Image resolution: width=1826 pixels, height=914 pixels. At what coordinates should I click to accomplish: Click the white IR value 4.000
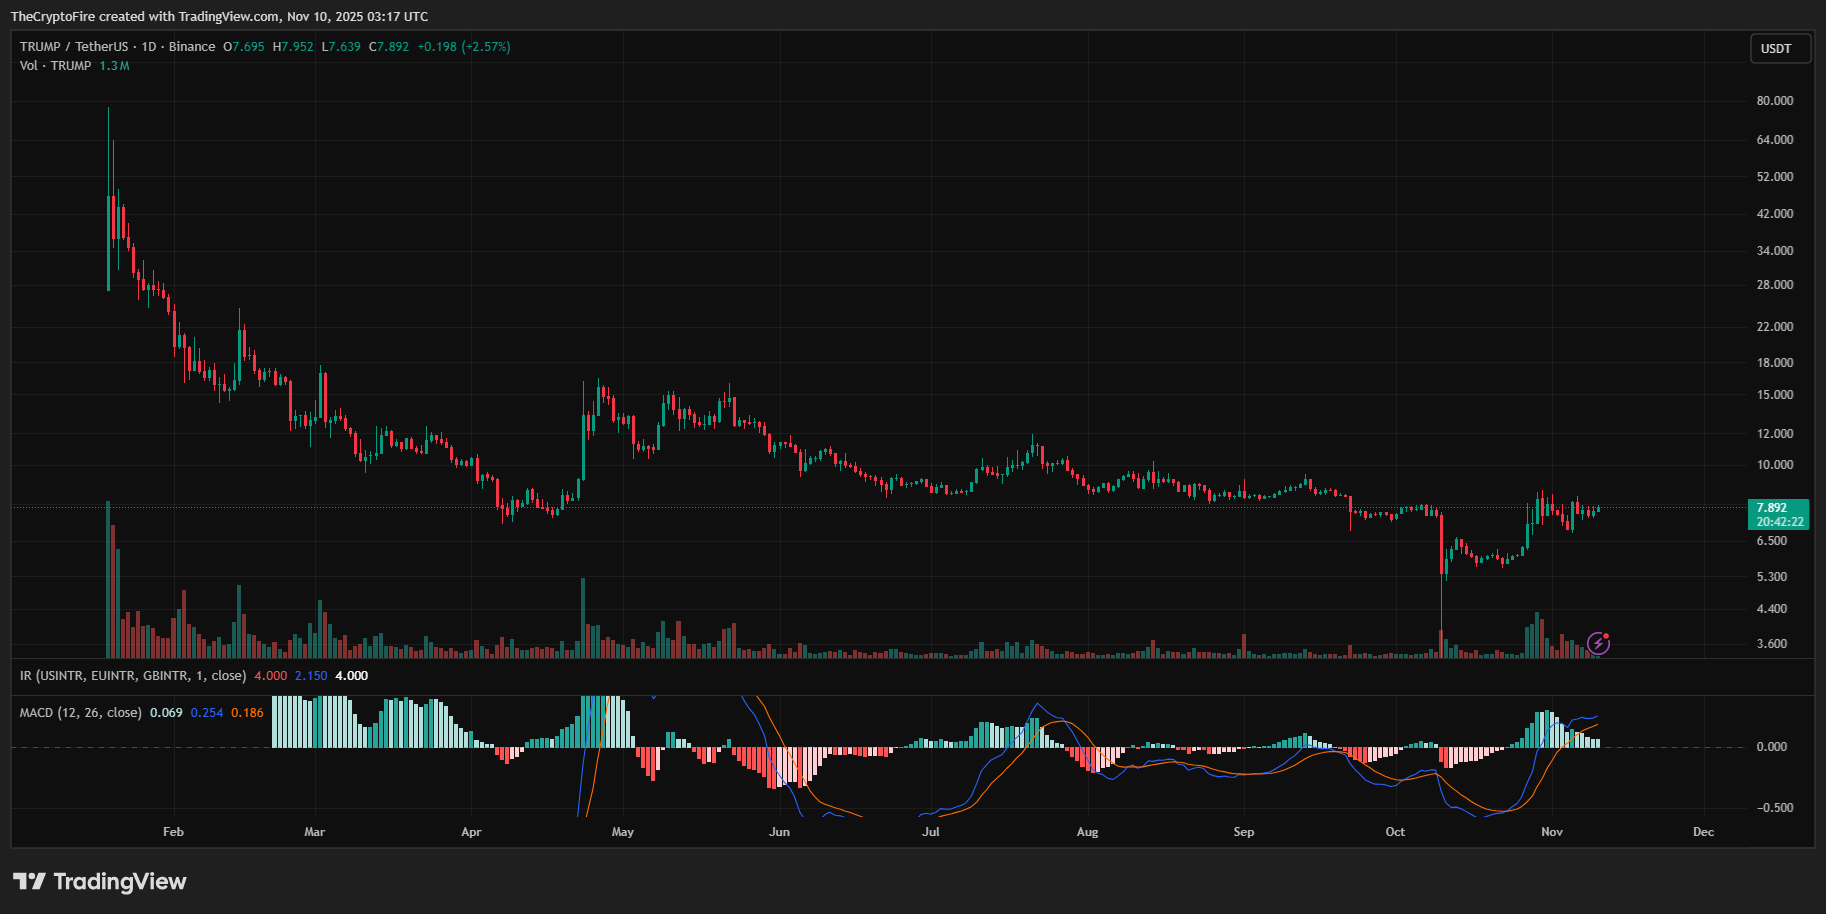click(351, 676)
